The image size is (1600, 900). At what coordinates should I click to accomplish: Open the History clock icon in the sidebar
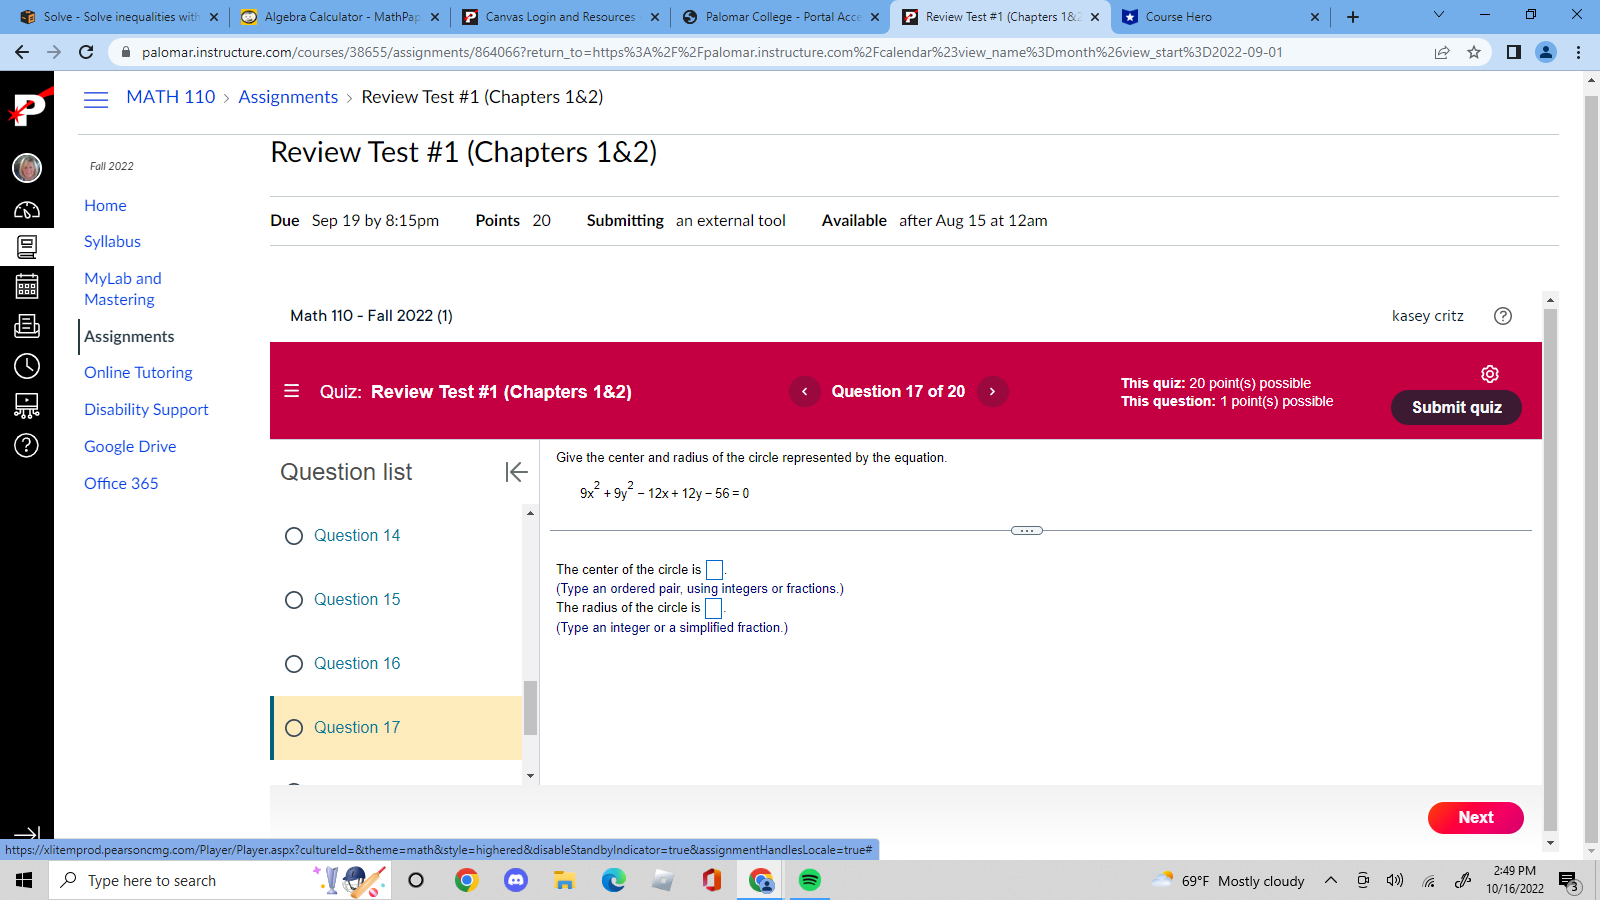[27, 366]
